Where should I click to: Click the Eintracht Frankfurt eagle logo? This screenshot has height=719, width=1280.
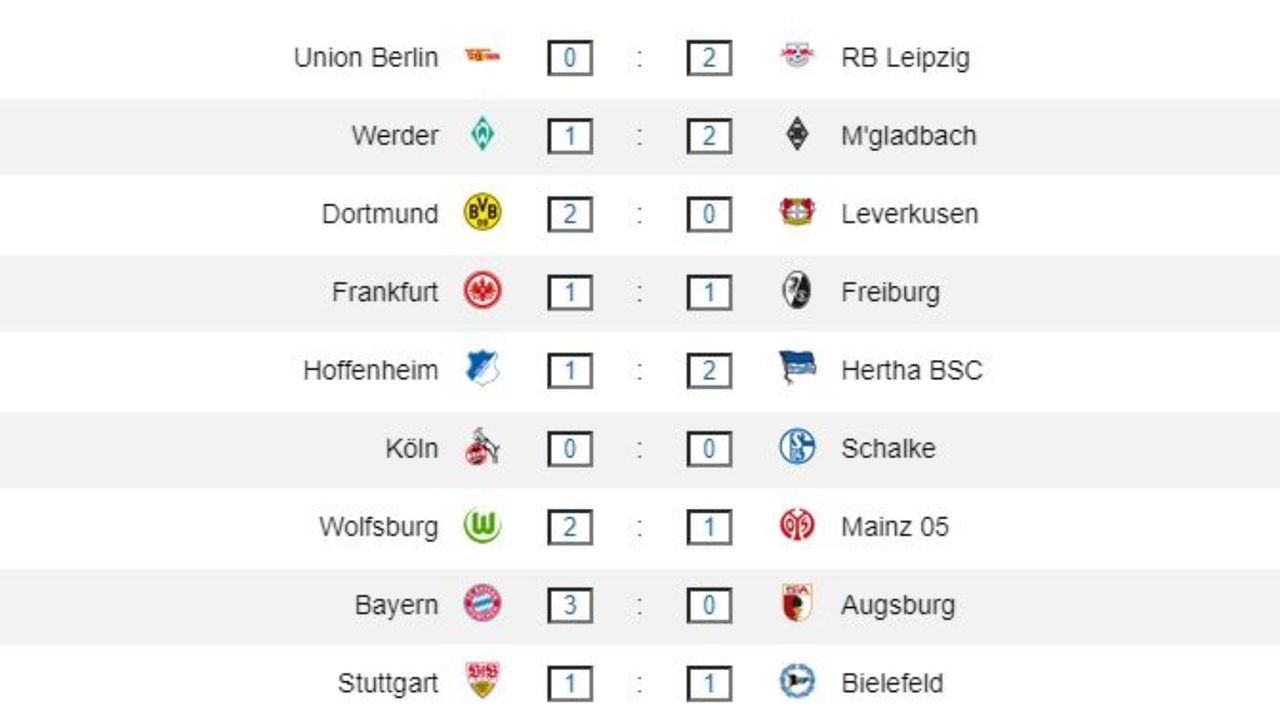(x=482, y=292)
